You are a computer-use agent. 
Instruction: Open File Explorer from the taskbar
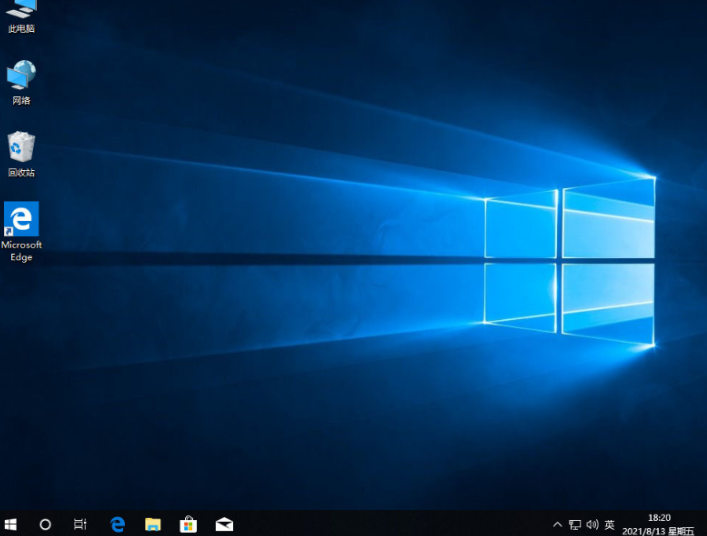coord(152,524)
